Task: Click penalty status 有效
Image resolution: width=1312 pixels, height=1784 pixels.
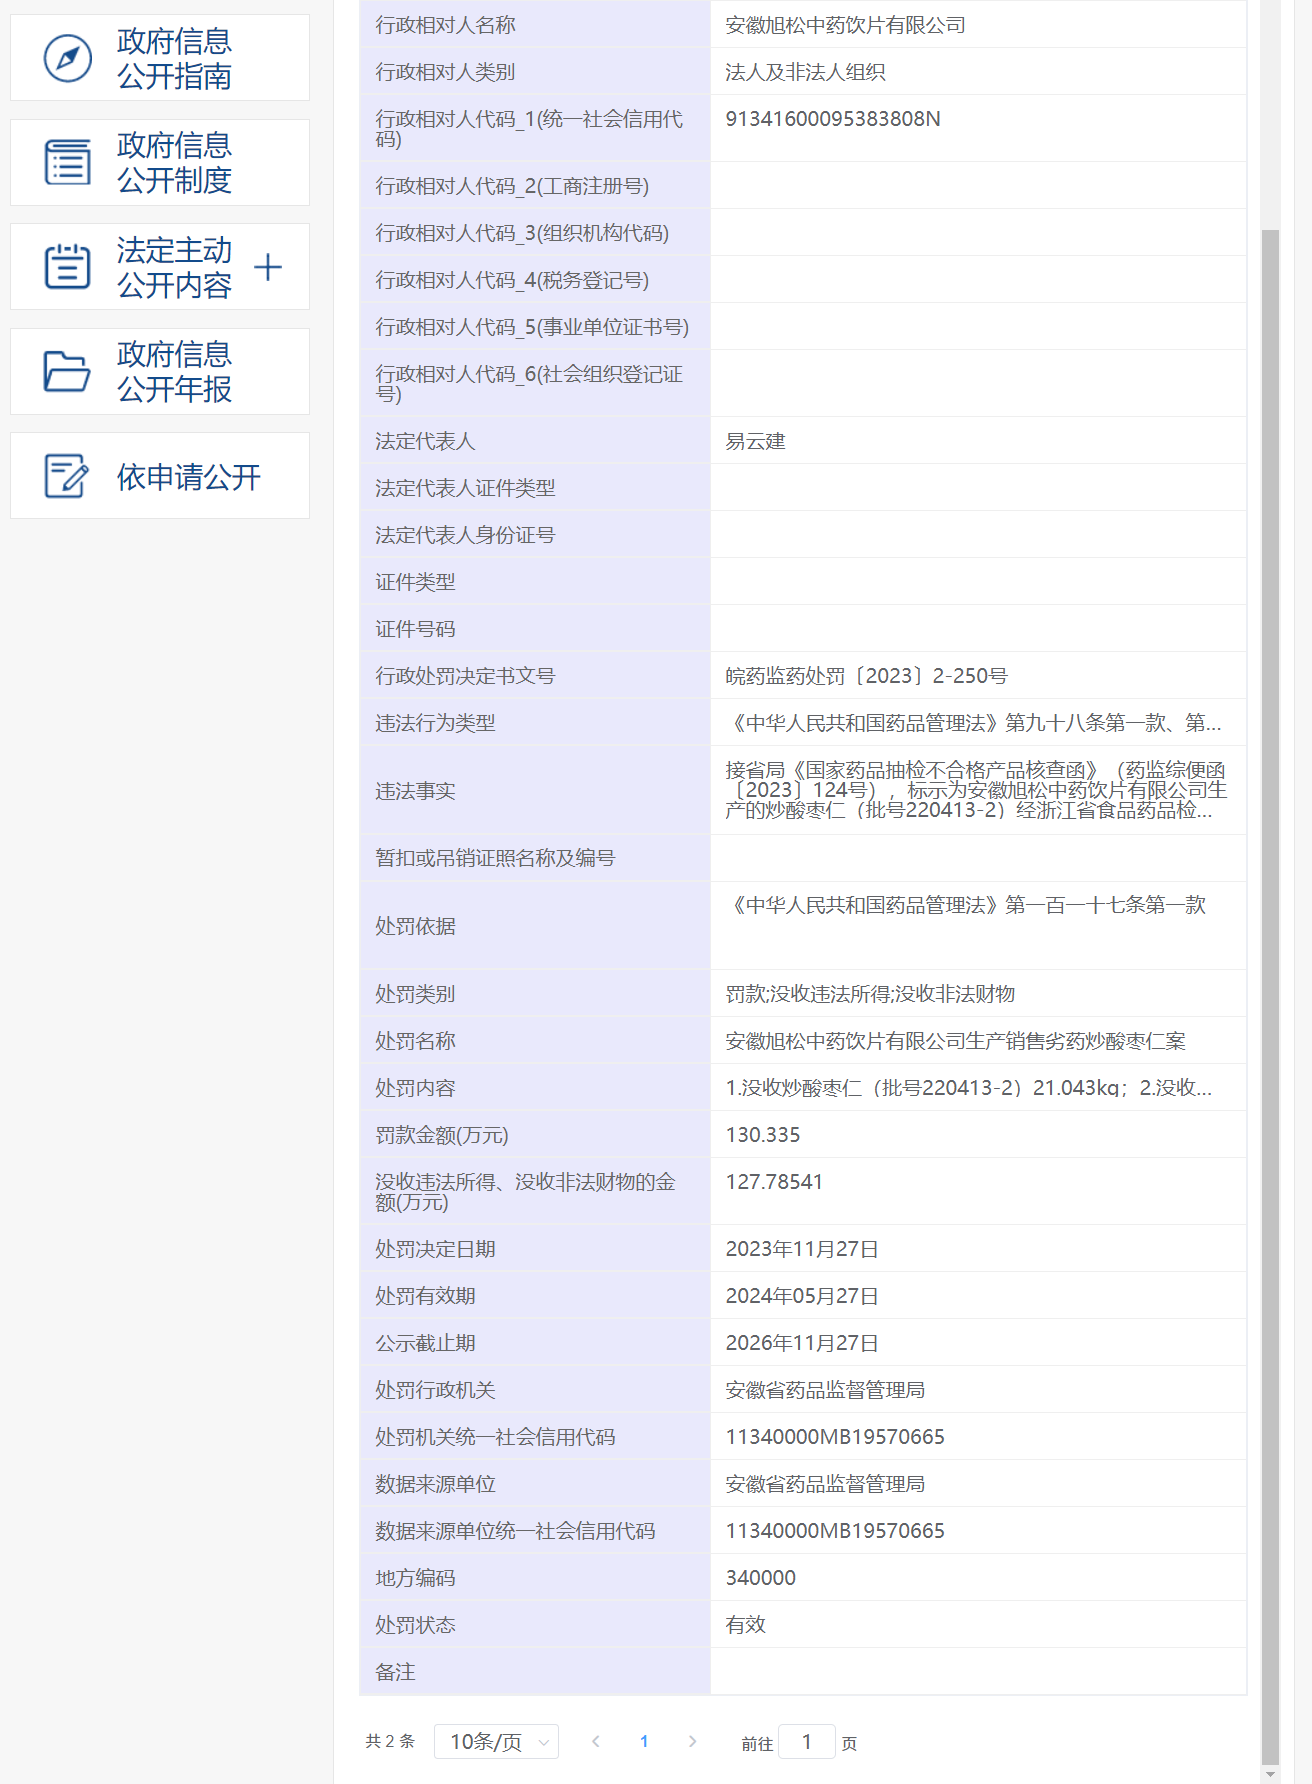Action: click(x=746, y=1625)
